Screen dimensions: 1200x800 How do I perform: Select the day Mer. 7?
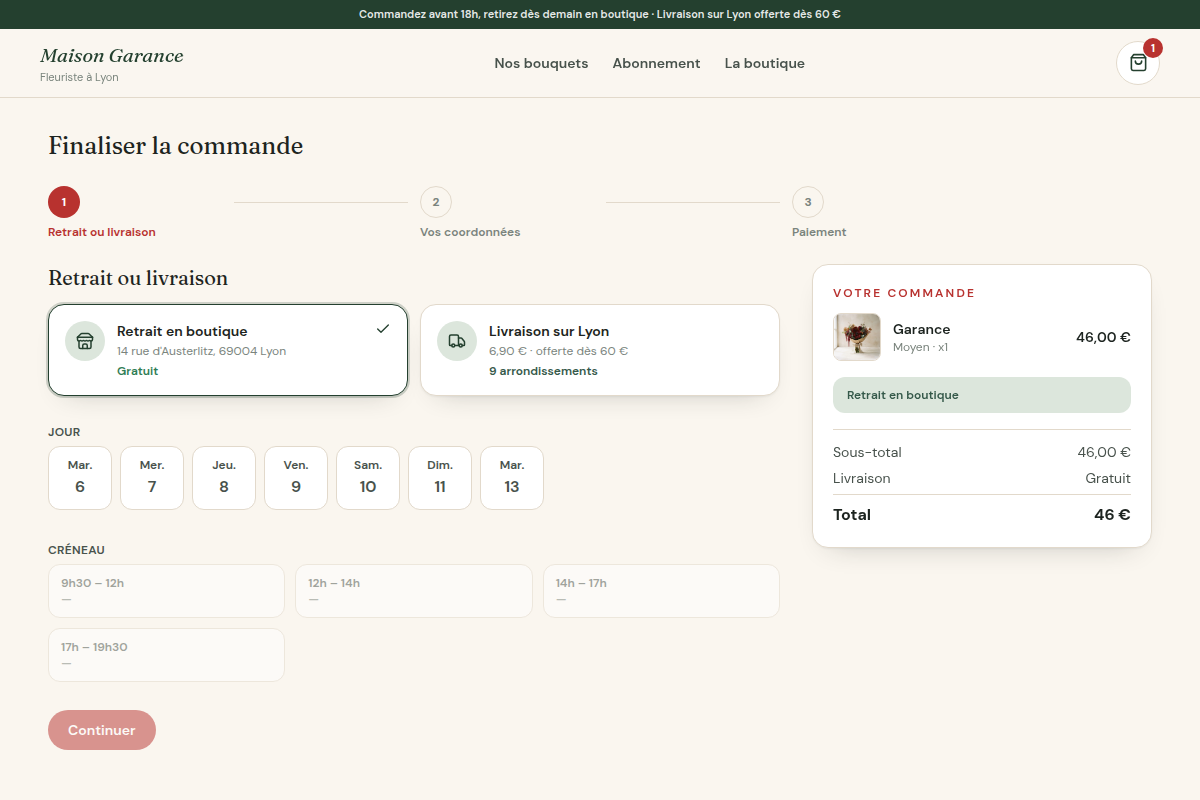152,478
